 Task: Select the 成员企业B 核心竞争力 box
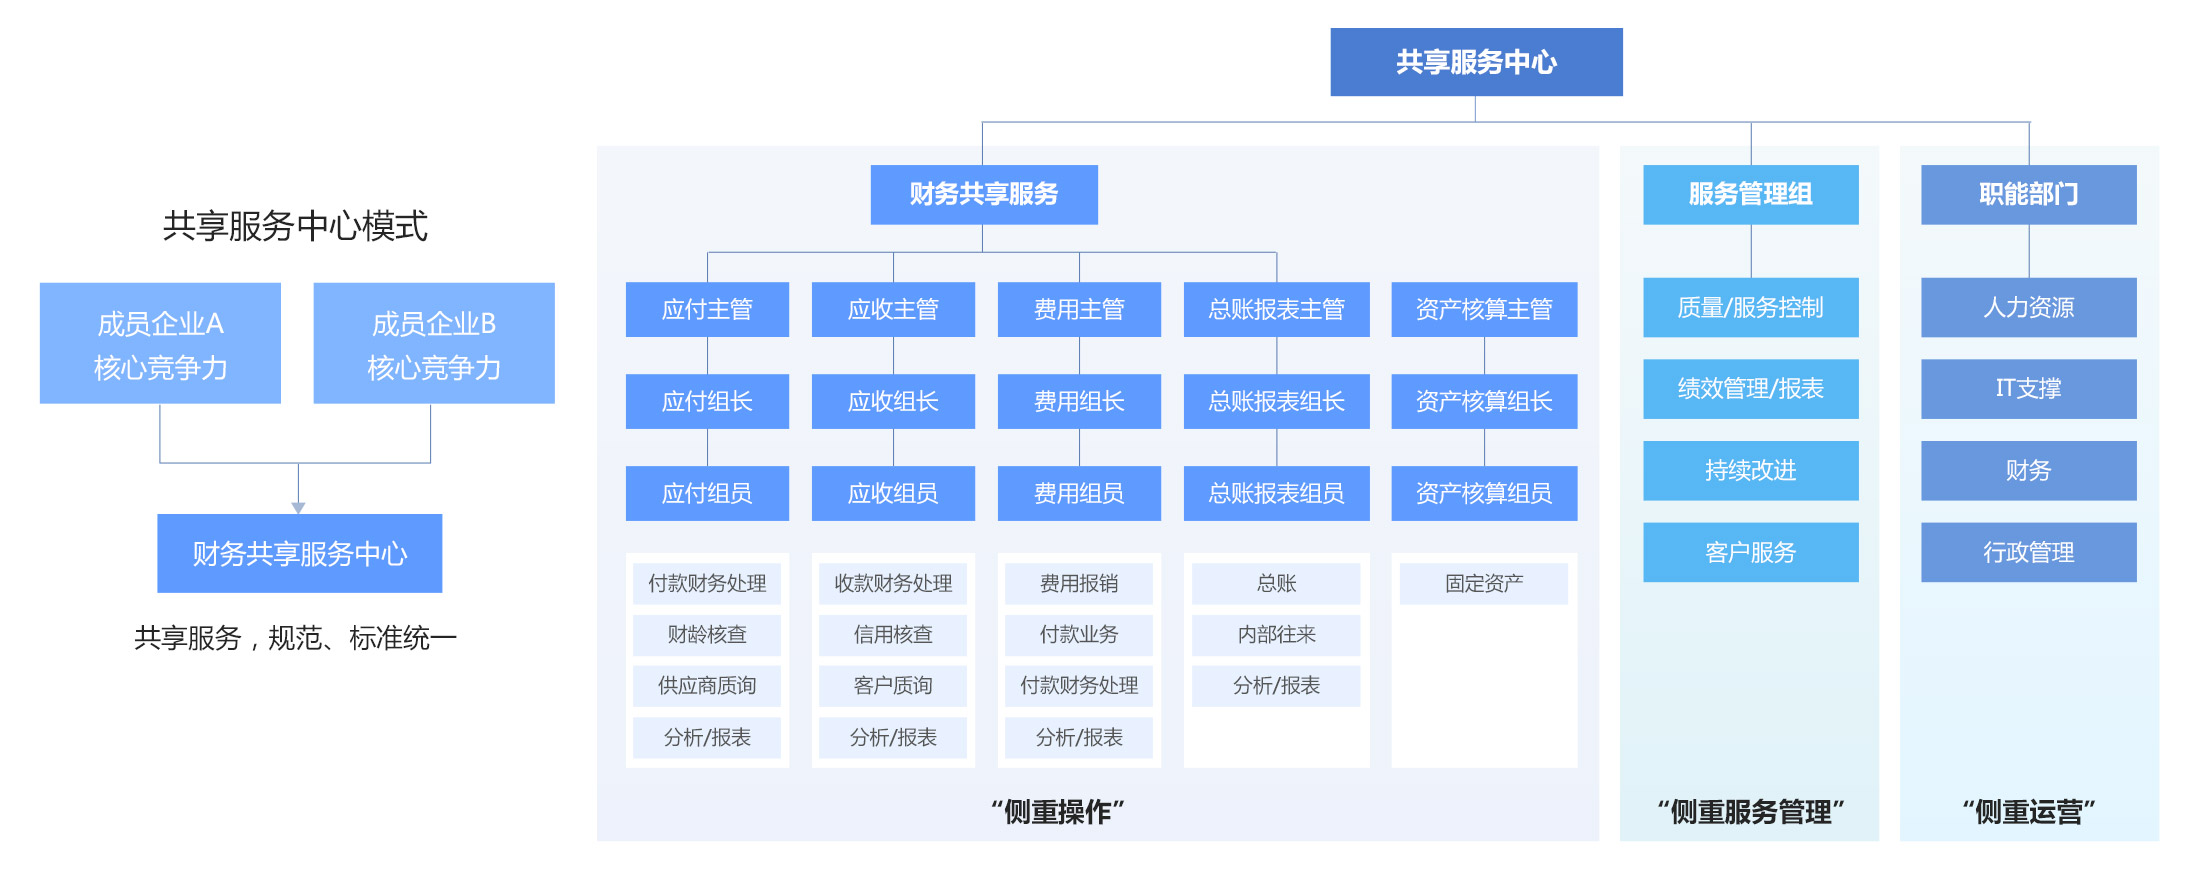433,343
